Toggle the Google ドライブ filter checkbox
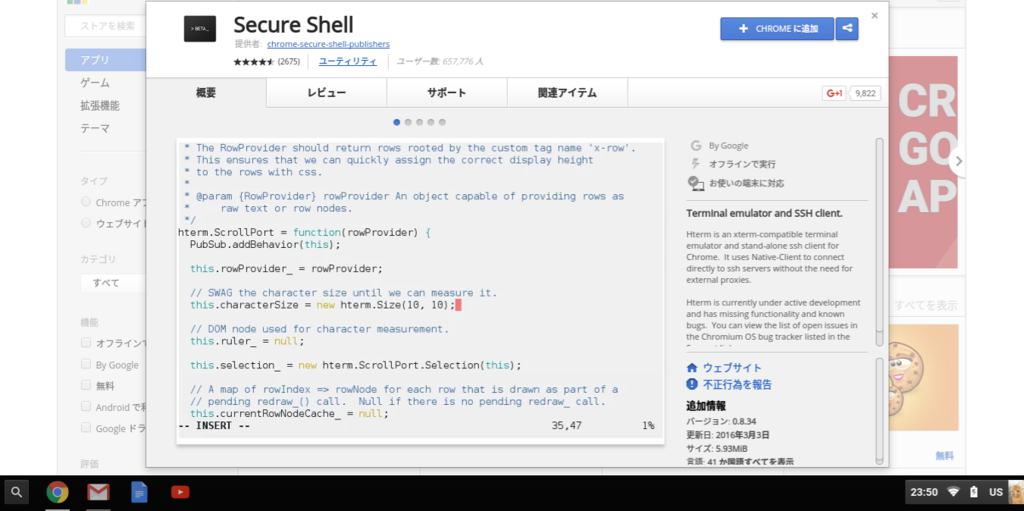The image size is (1024, 511). [86, 427]
